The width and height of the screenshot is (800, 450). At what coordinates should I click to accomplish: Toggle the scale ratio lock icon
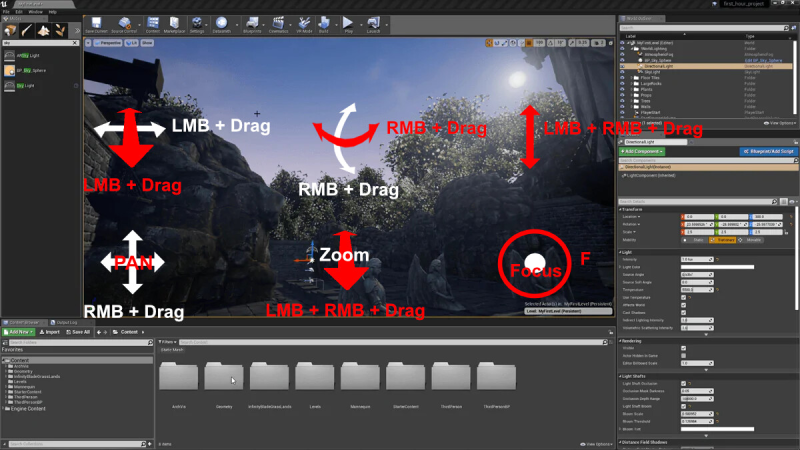coord(786,232)
